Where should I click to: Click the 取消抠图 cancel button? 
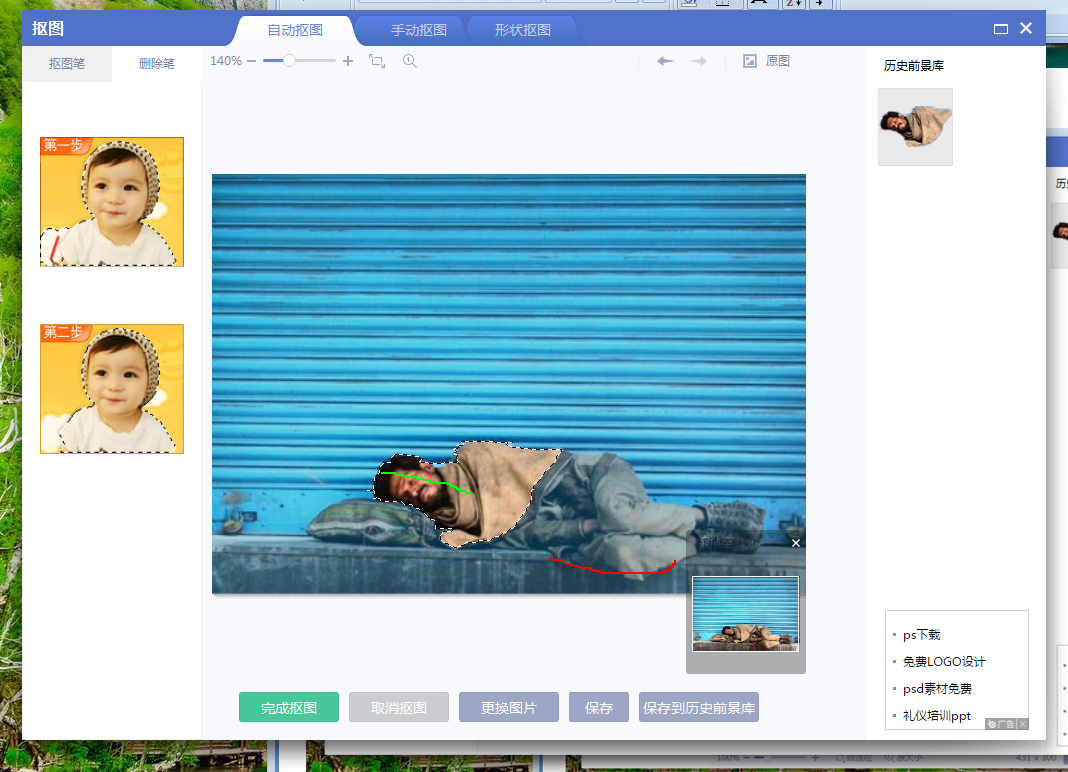tap(398, 707)
